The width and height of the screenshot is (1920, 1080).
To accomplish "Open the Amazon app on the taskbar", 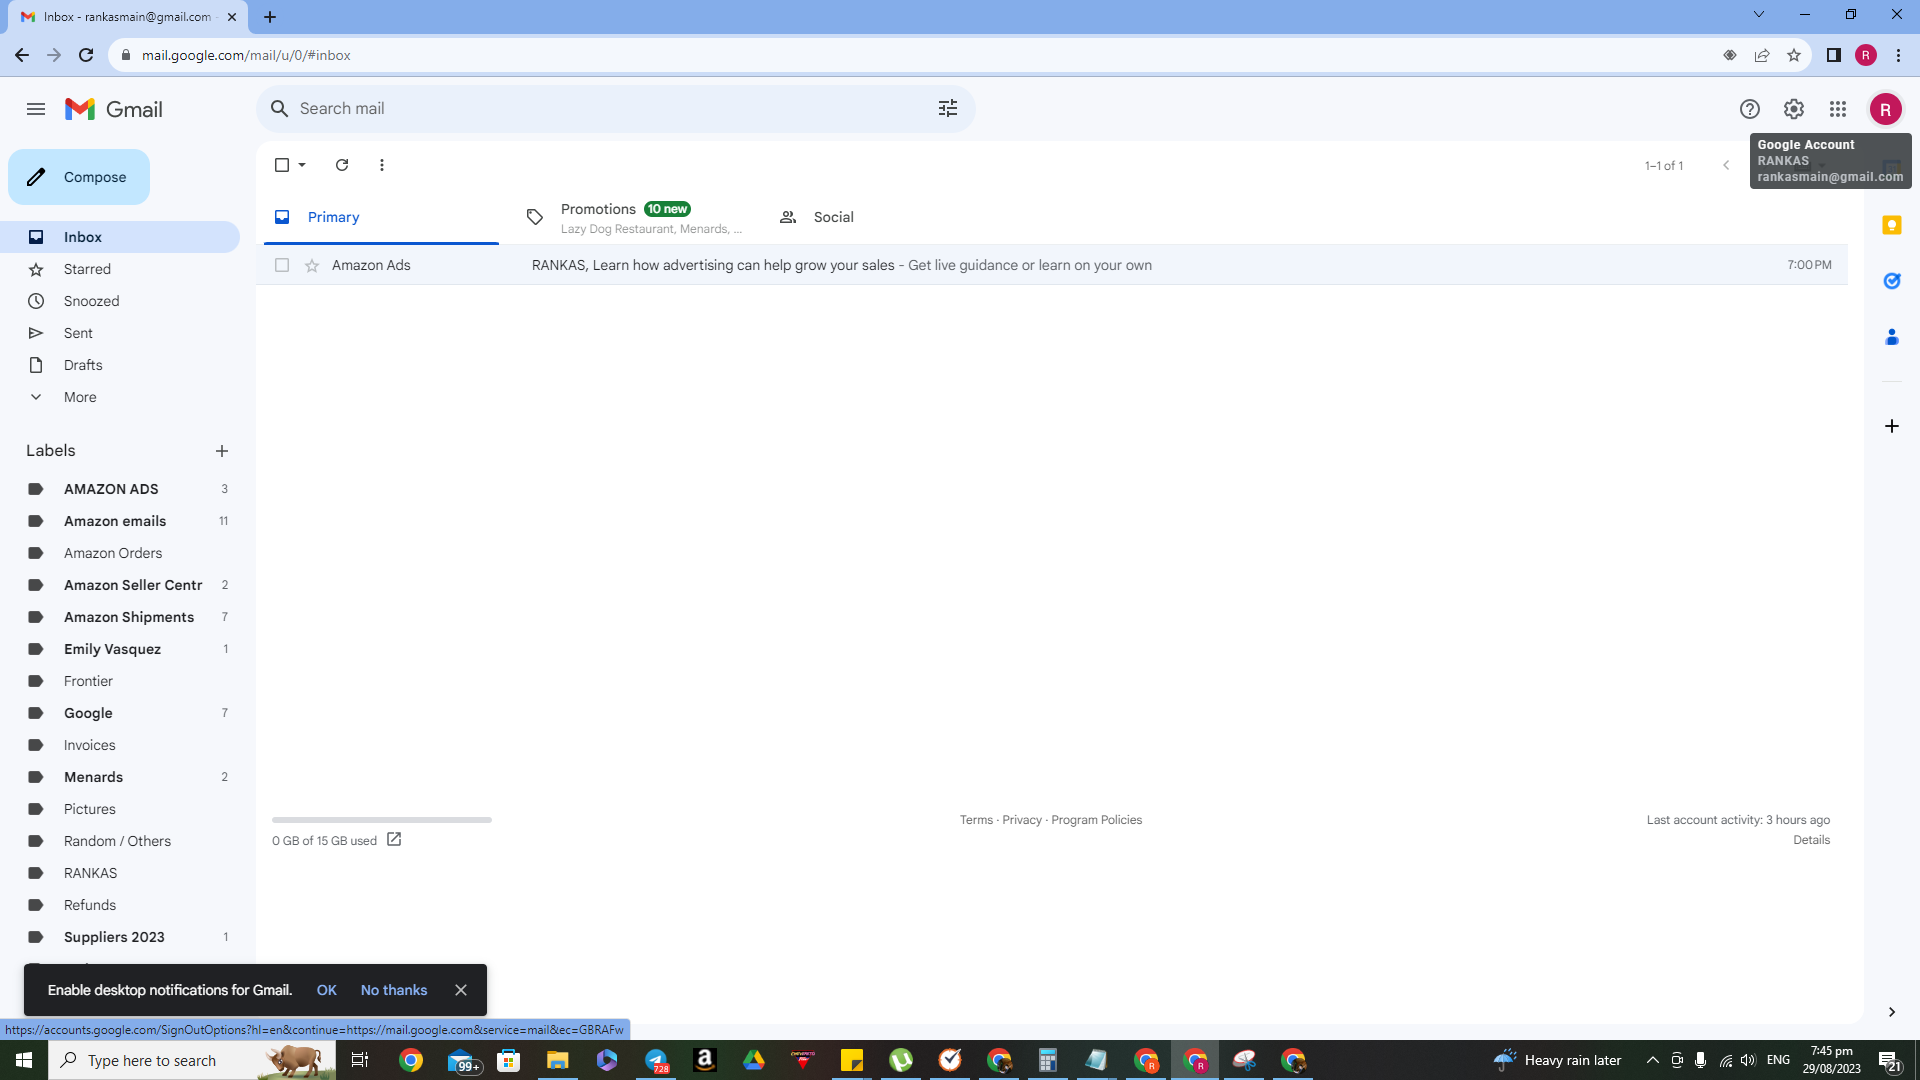I will pyautogui.click(x=705, y=1060).
